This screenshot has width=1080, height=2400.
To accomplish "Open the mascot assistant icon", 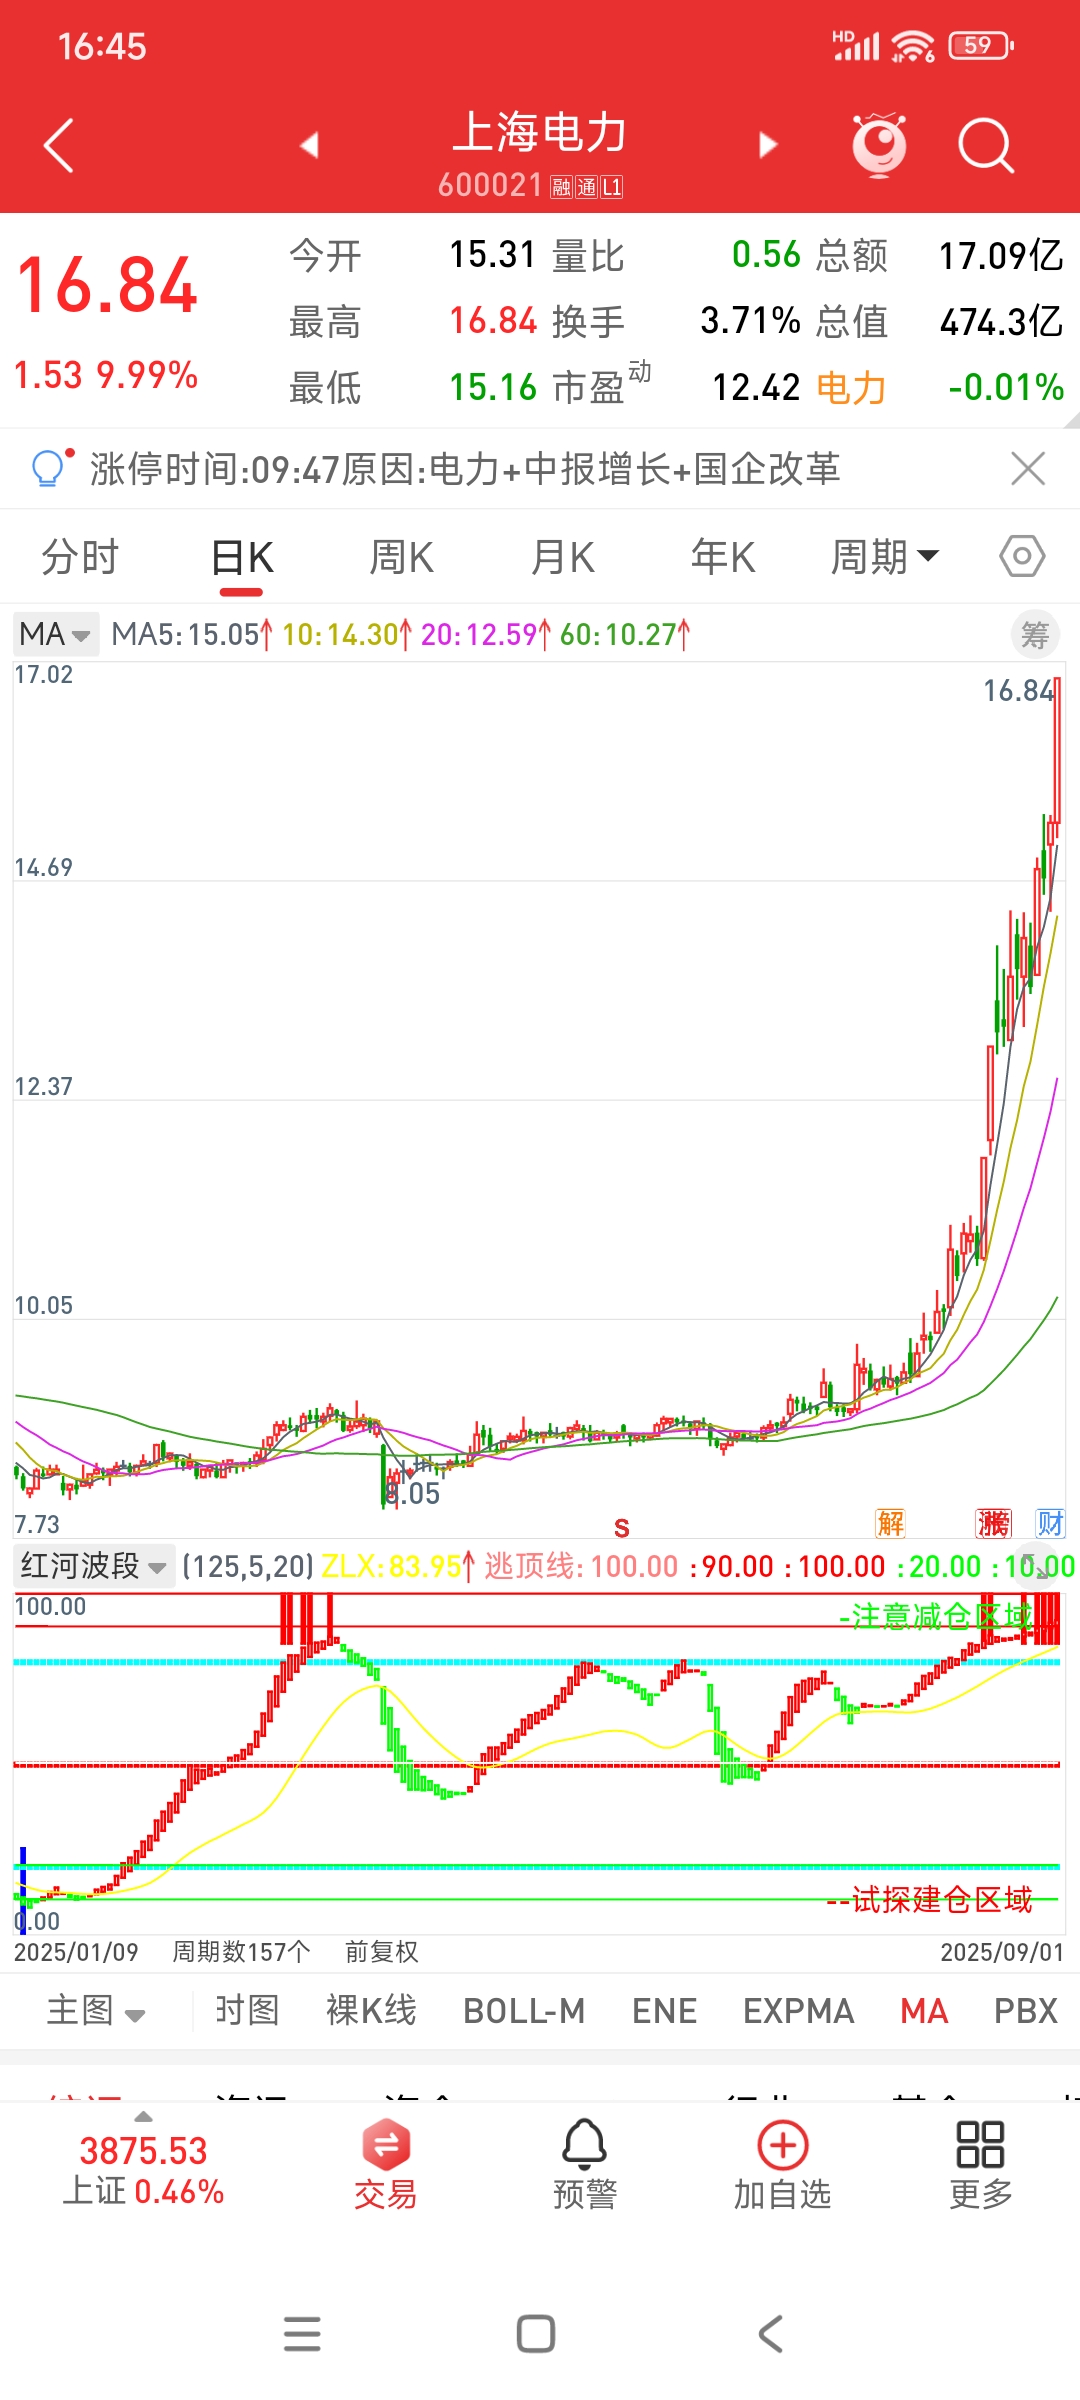I will 879,146.
